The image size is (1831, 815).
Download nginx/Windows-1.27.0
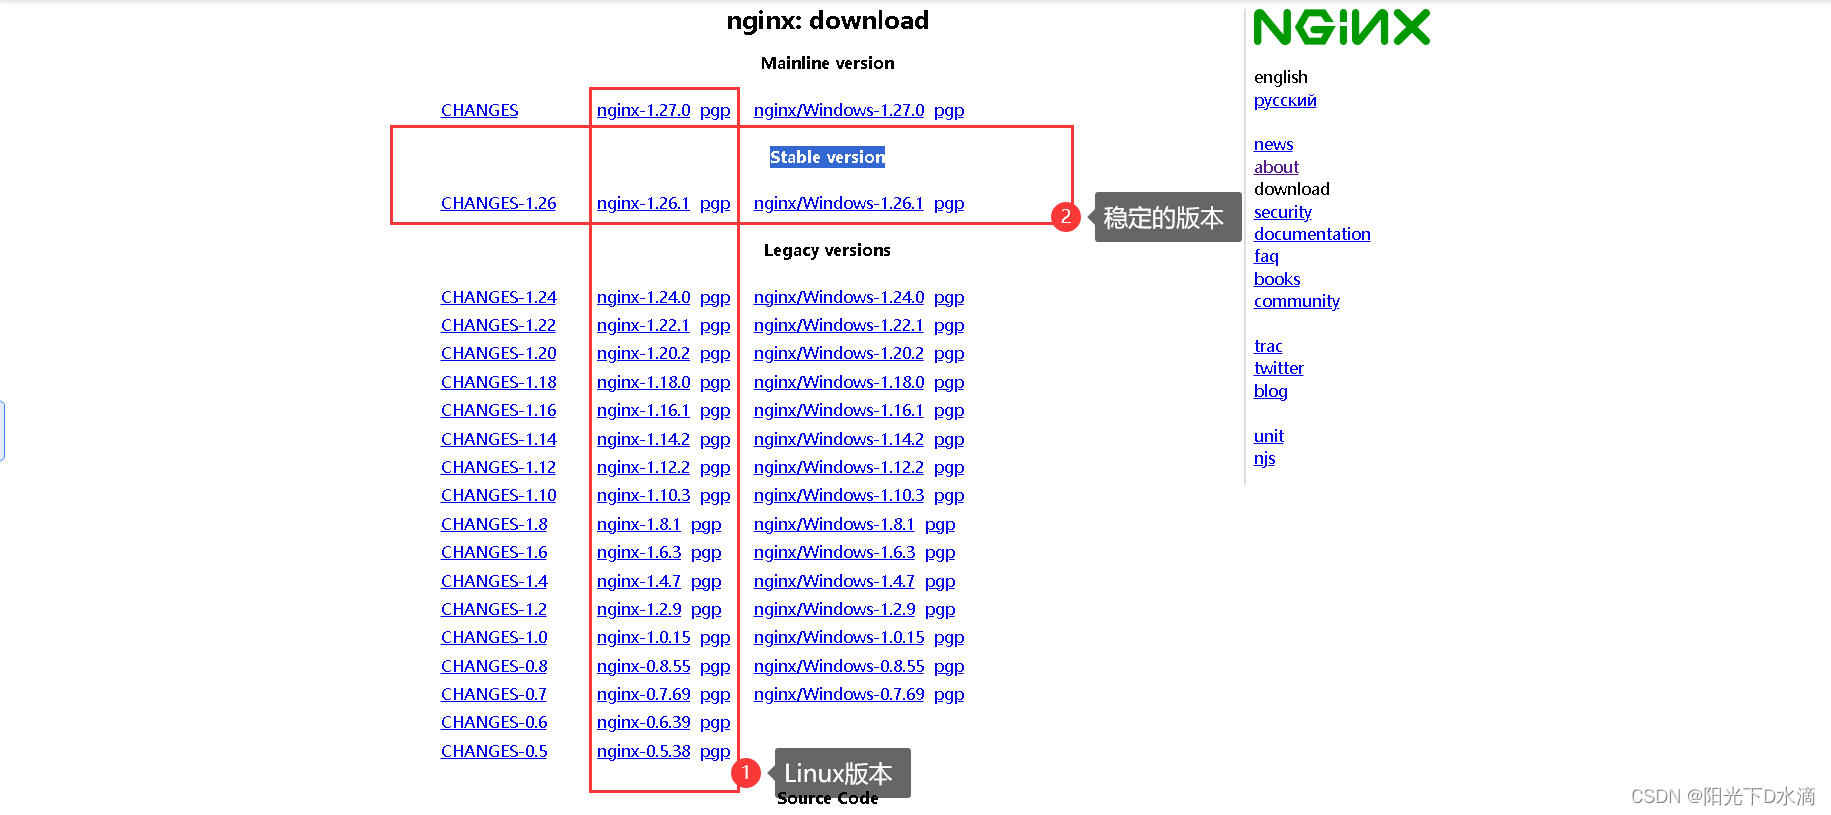(x=839, y=110)
